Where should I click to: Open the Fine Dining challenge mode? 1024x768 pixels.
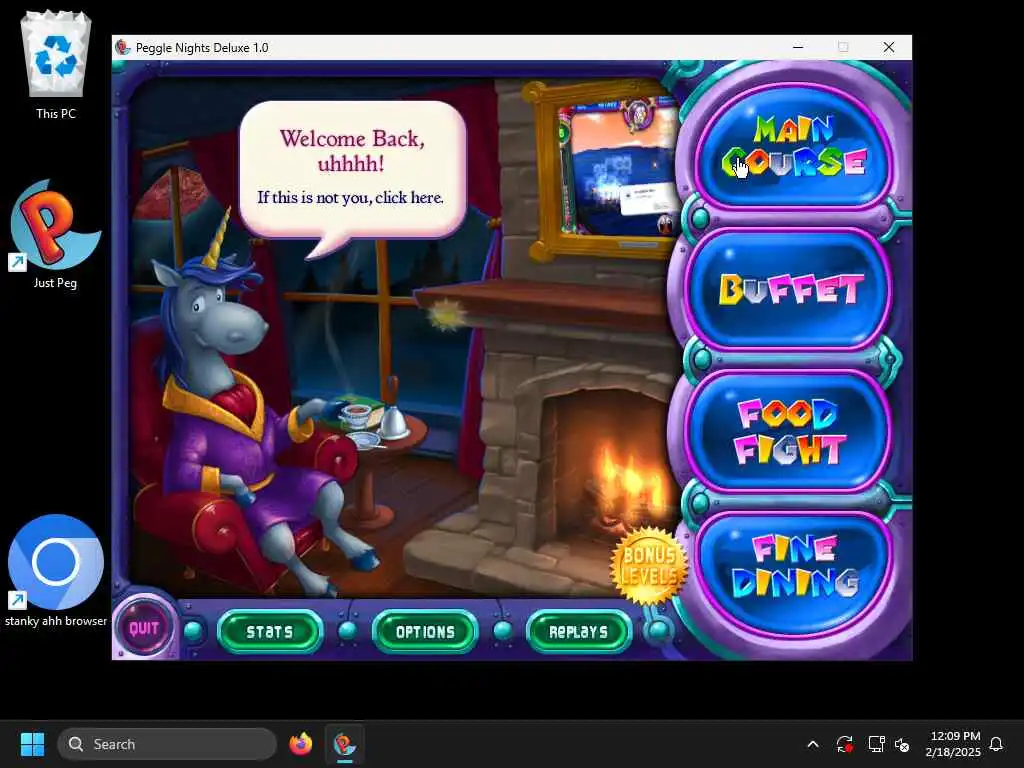(794, 573)
